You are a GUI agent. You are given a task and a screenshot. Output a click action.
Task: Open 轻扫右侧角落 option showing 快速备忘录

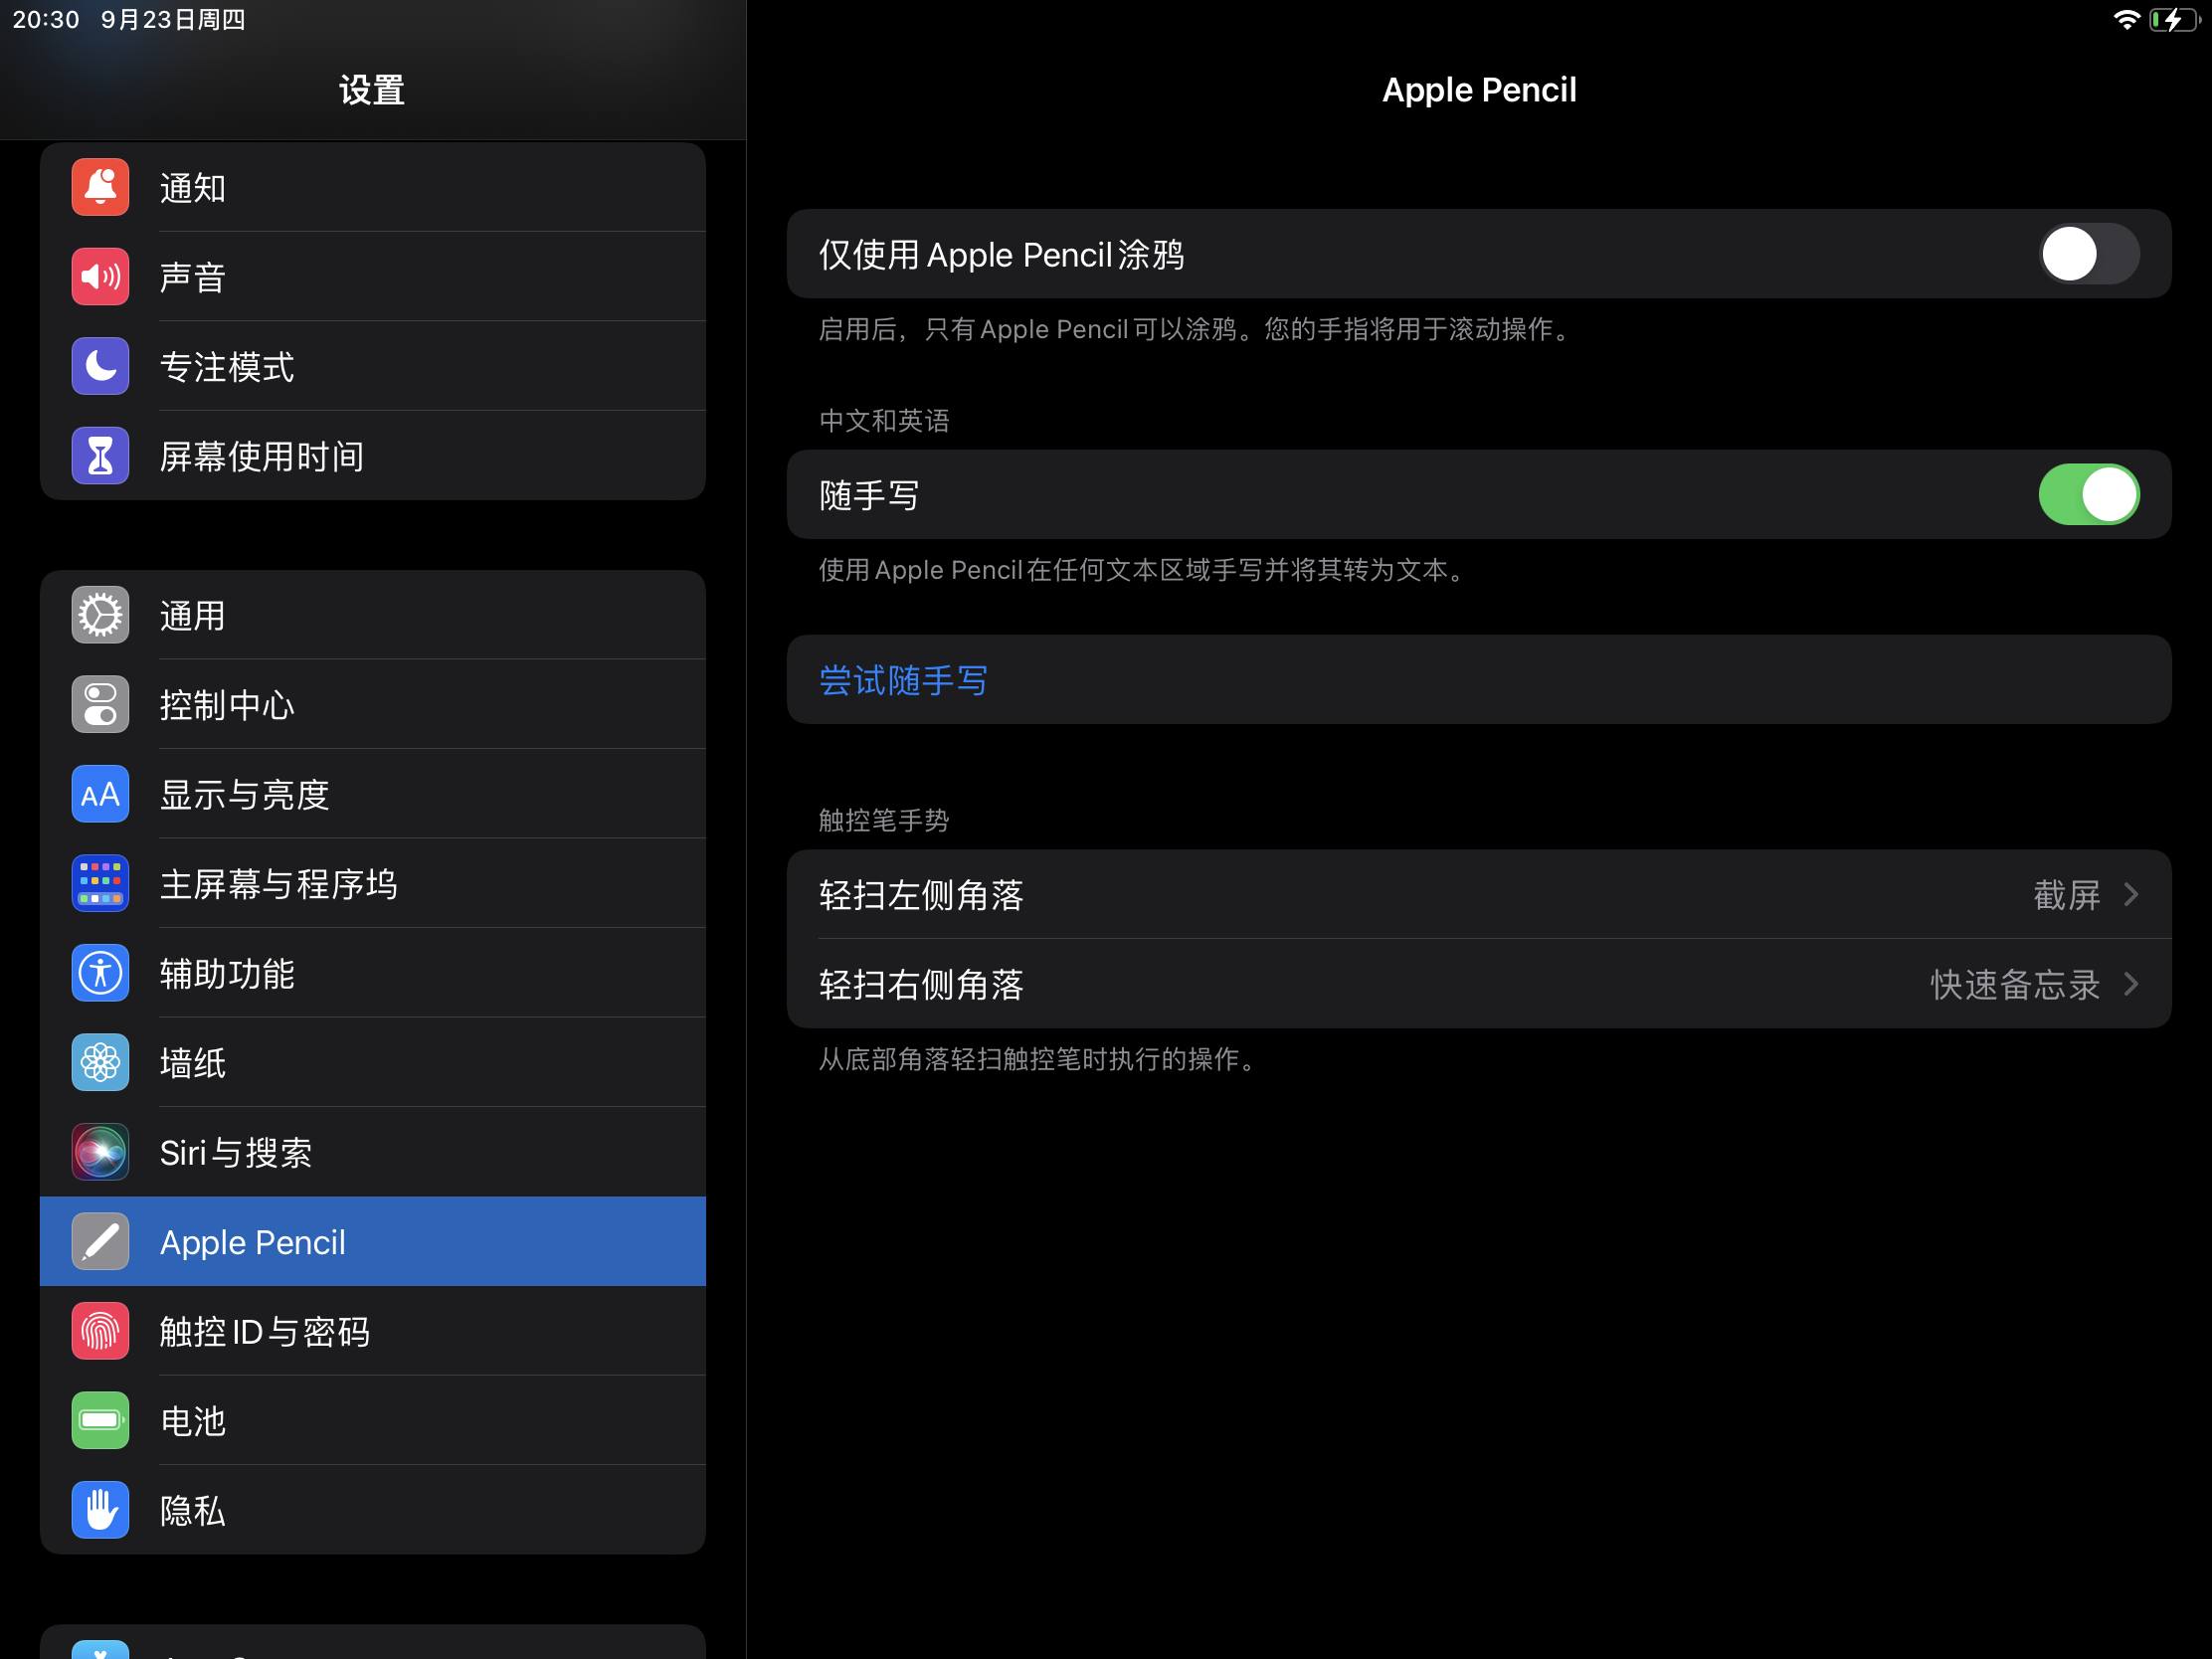tap(2014, 984)
